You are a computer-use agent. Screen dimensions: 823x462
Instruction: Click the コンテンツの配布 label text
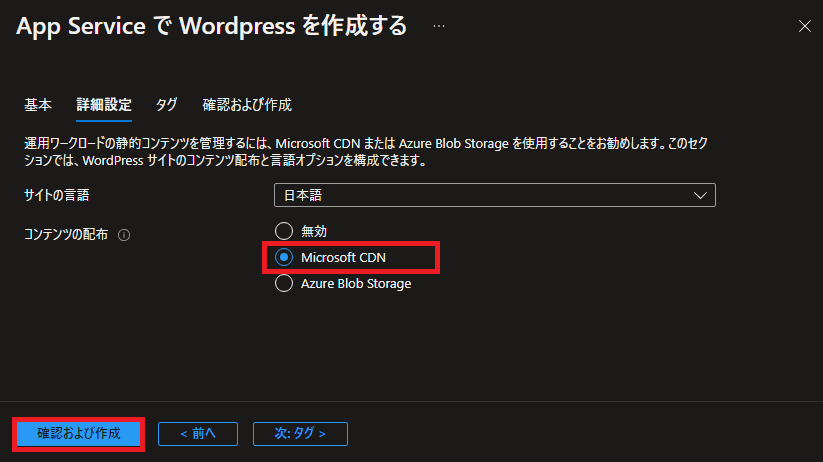66,234
